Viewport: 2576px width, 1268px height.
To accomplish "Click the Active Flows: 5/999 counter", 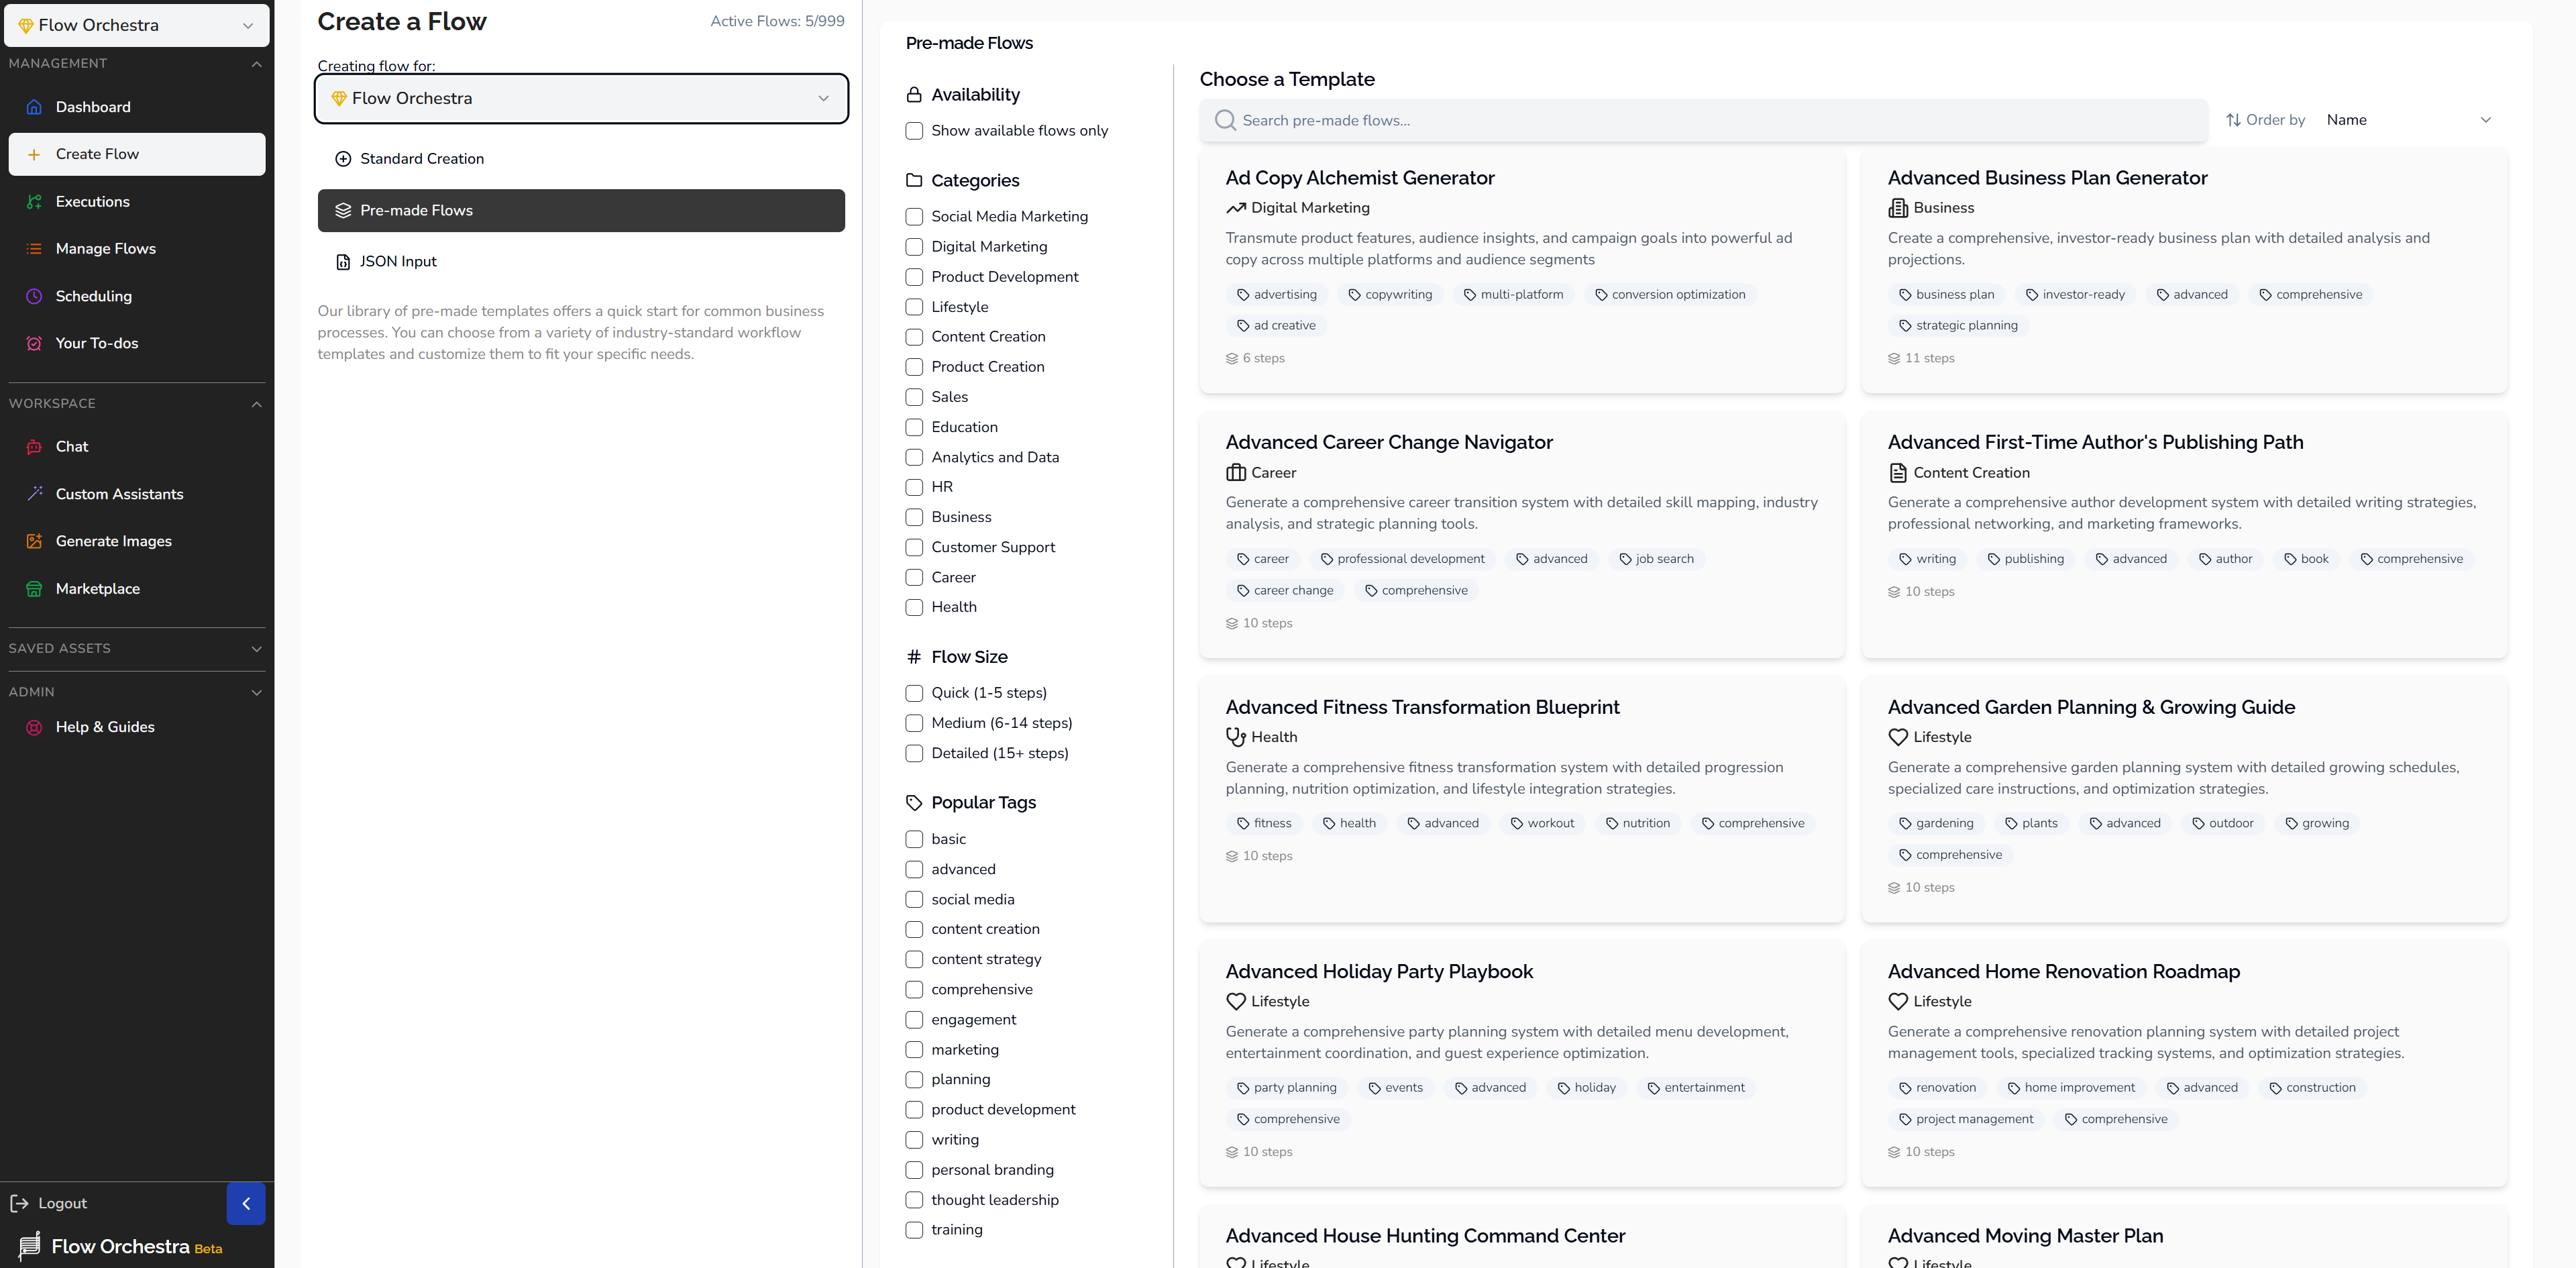I will [777, 21].
